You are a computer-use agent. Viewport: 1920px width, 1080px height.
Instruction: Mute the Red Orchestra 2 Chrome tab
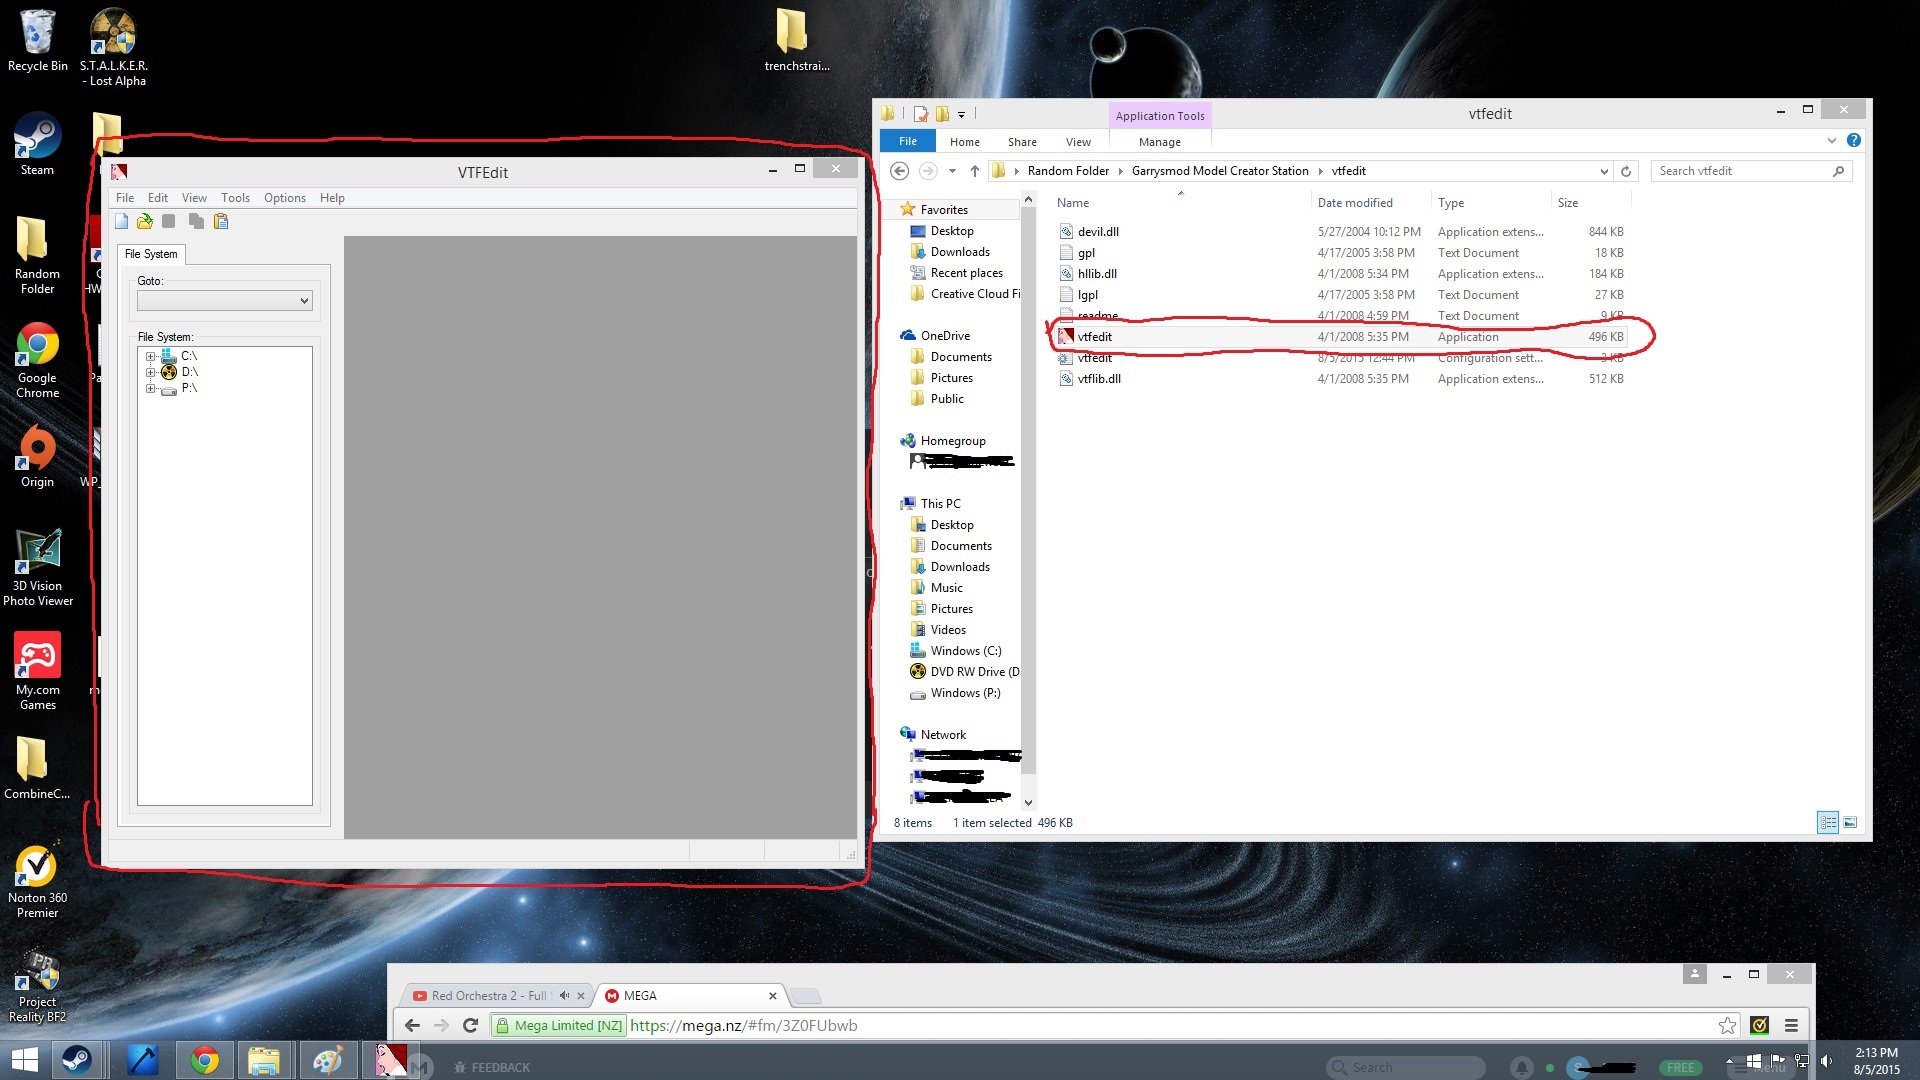tap(564, 996)
